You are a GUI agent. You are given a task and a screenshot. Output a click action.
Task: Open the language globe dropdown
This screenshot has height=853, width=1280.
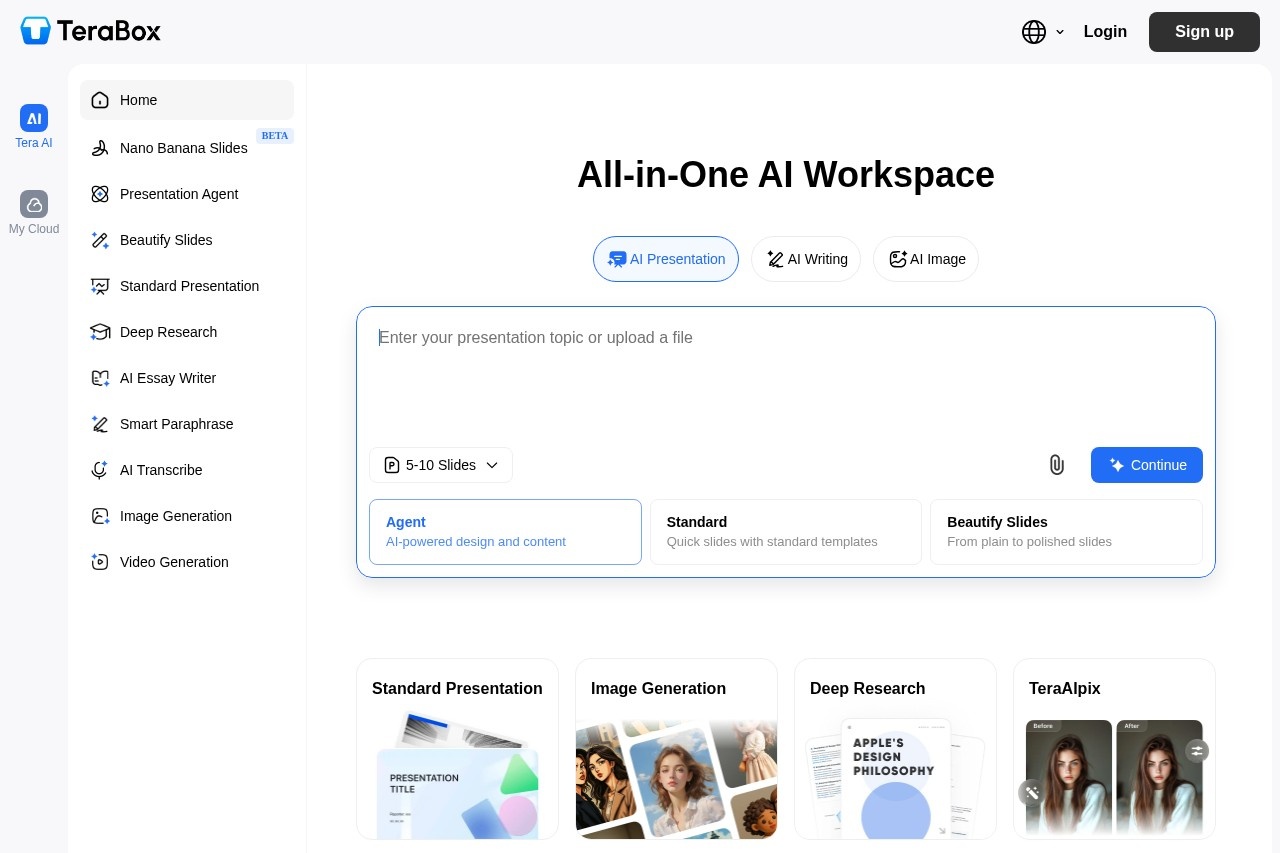1043,32
